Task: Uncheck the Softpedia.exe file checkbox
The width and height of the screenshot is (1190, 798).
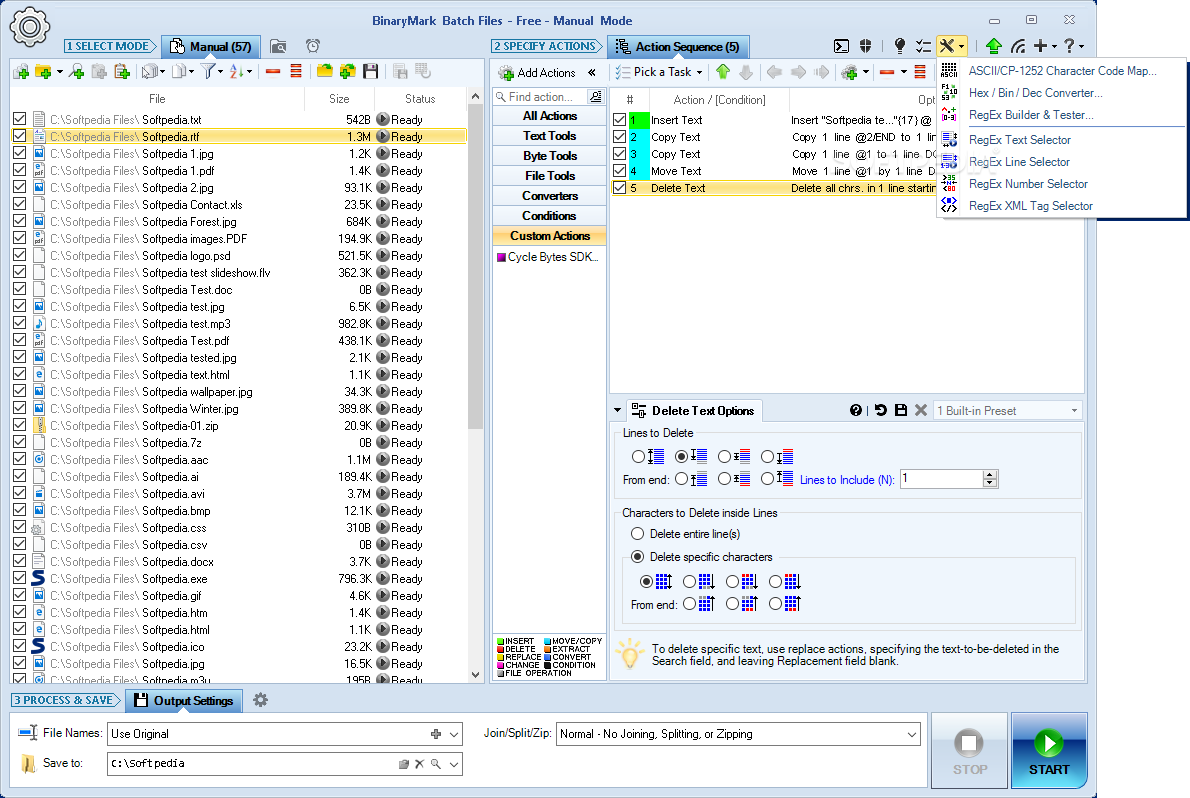Action: coord(20,578)
